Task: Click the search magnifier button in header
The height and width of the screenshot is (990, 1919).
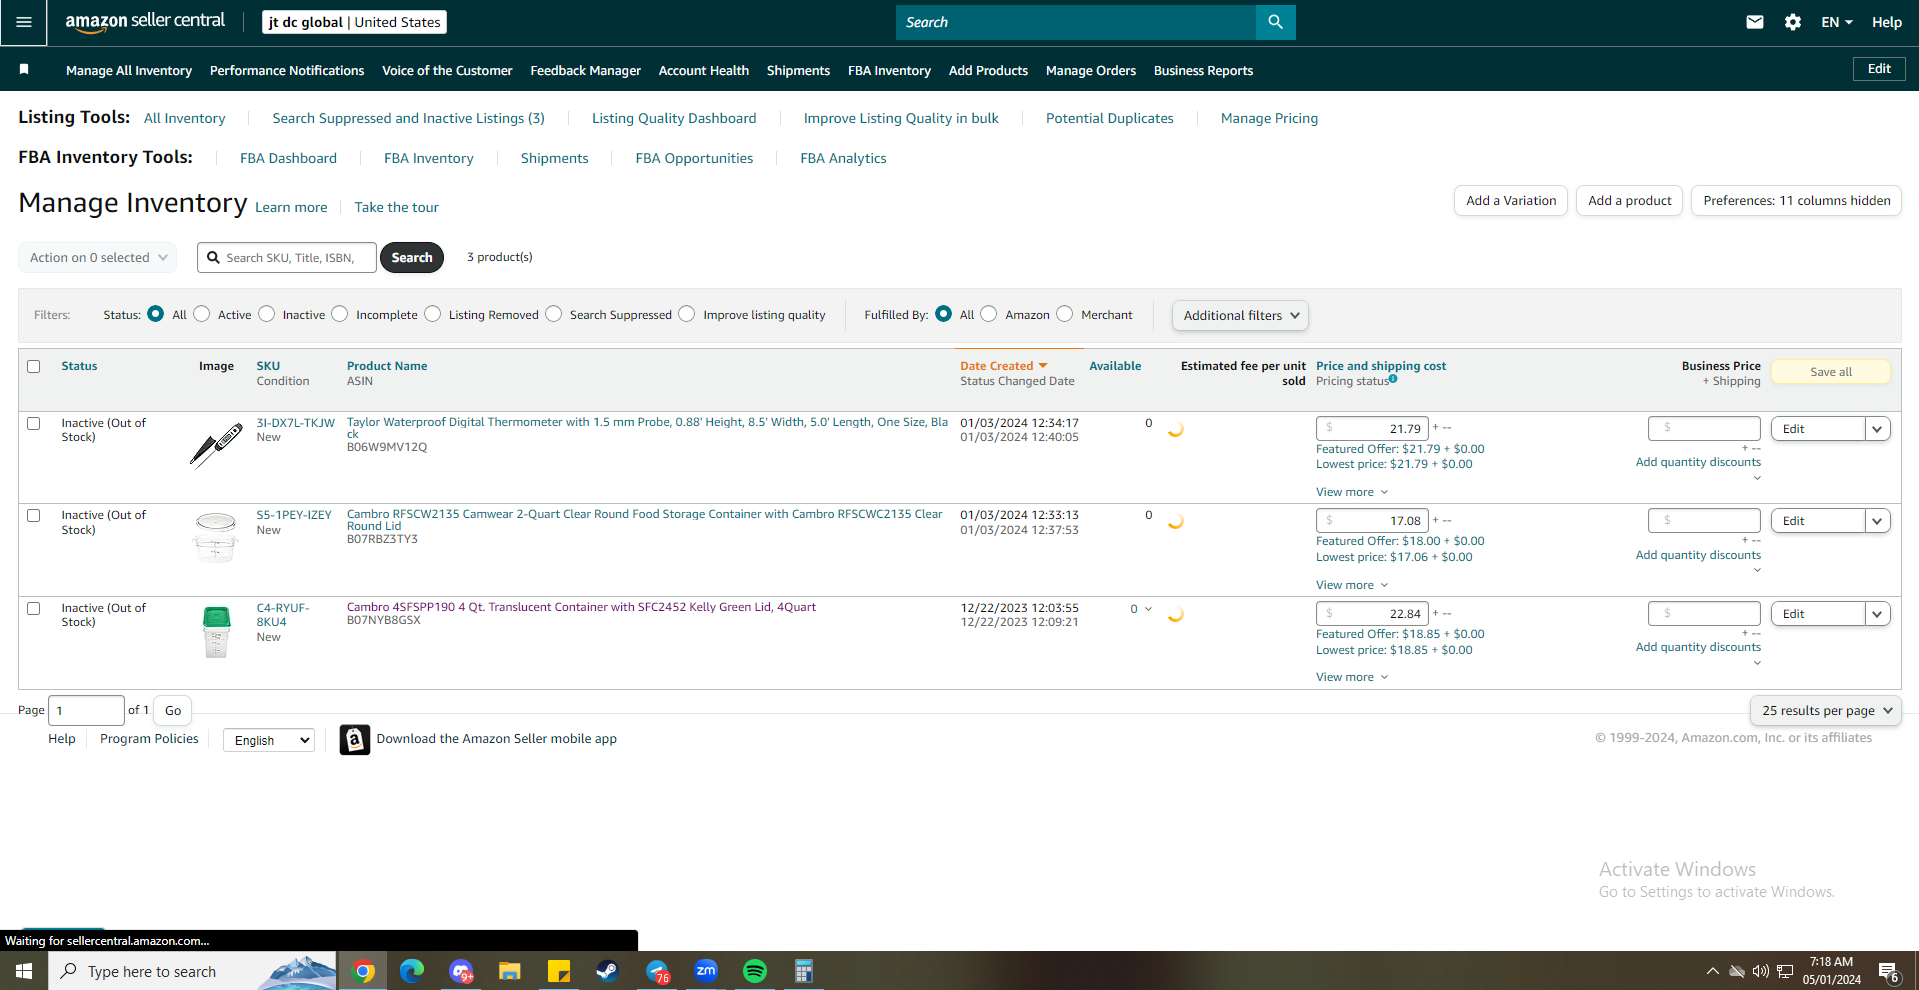Action: click(x=1275, y=22)
